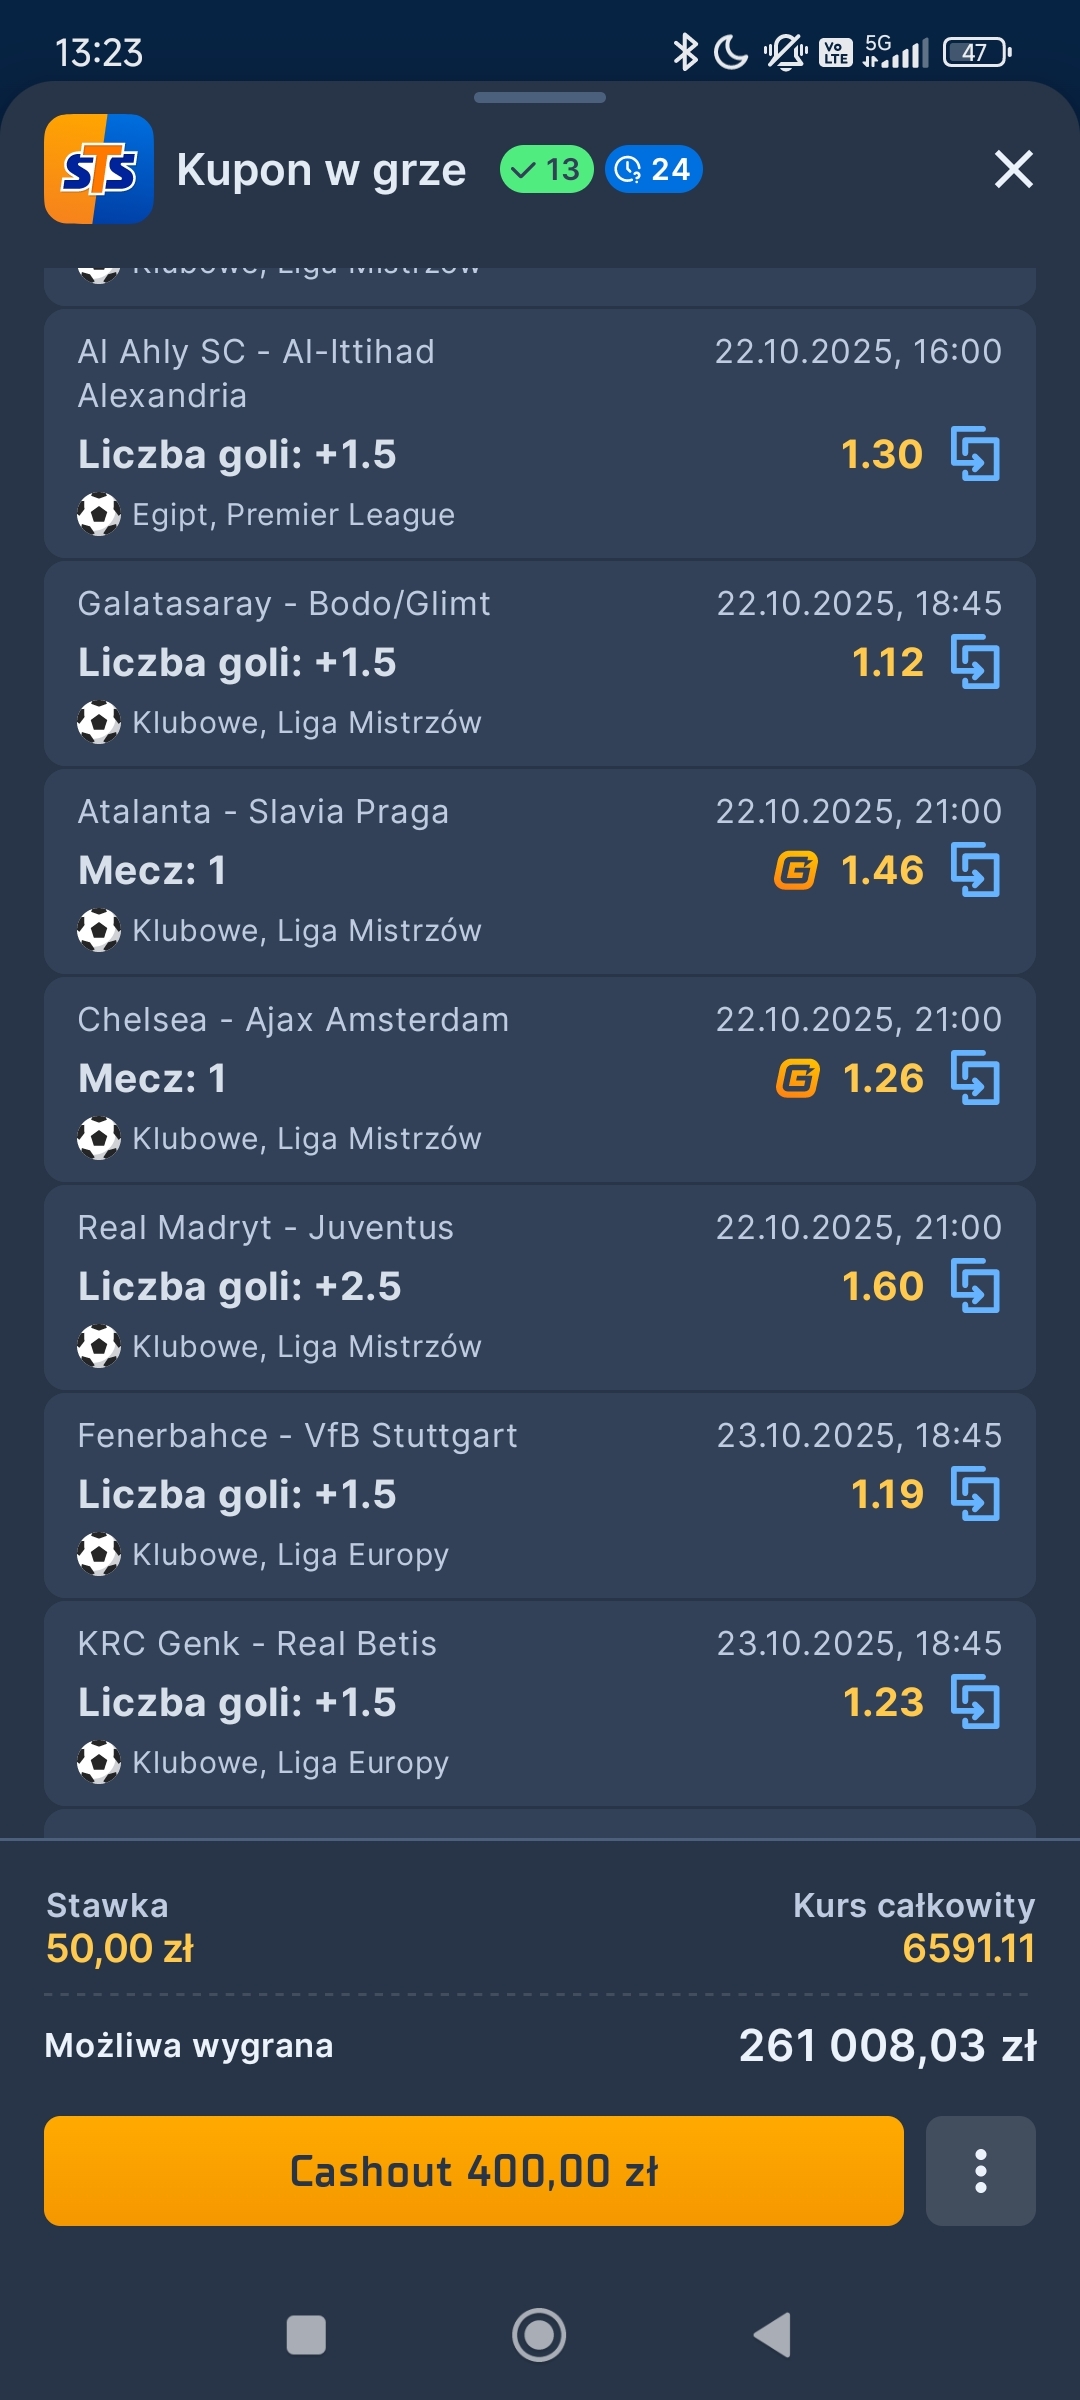This screenshot has width=1080, height=2400.
Task: Tap the Android back navigation button
Action: point(772,2335)
